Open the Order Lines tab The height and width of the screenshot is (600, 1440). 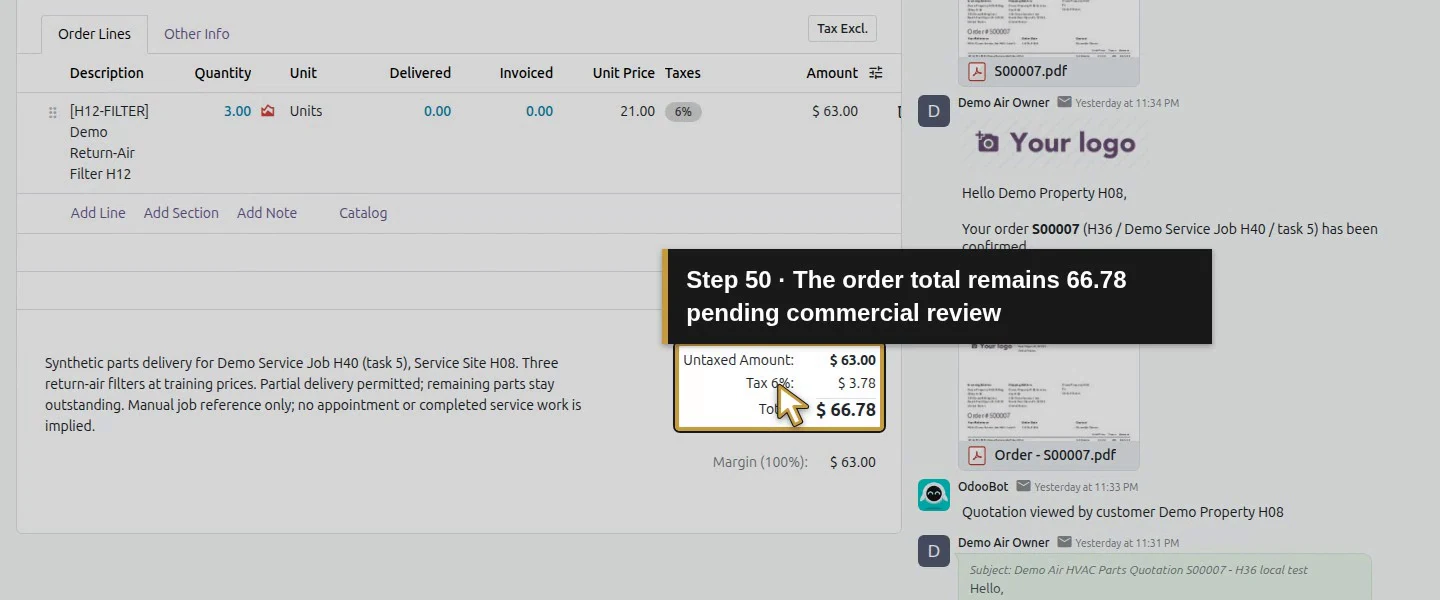click(x=94, y=34)
